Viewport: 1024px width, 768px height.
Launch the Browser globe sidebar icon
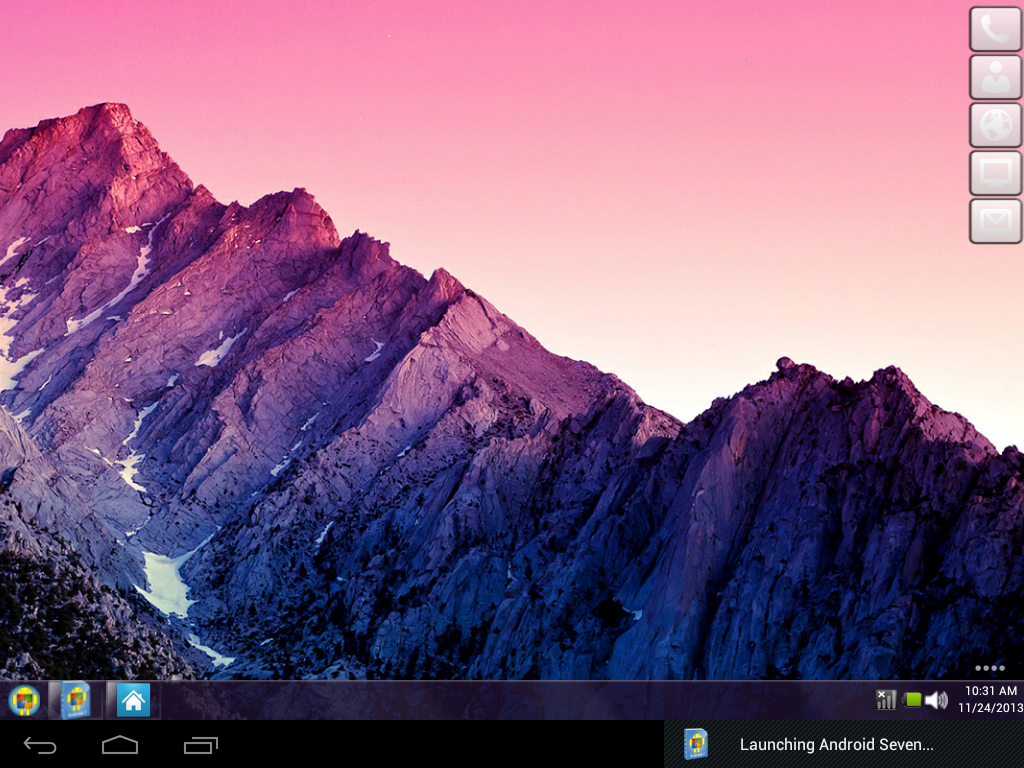995,125
